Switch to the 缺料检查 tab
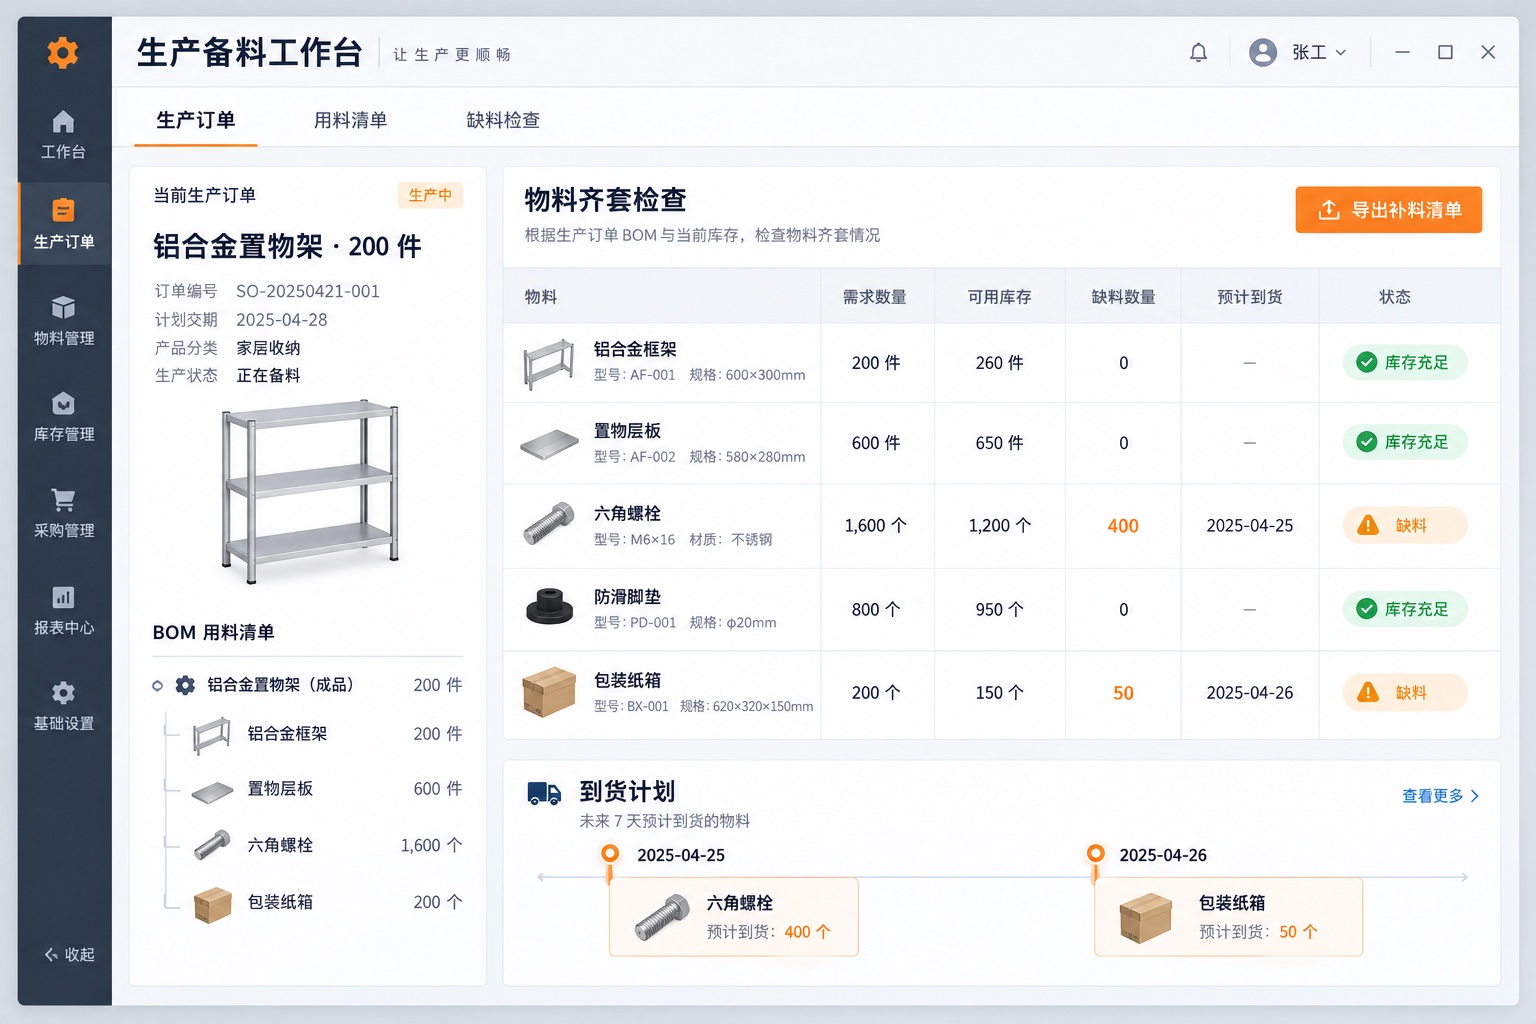The height and width of the screenshot is (1024, 1536). coord(503,120)
